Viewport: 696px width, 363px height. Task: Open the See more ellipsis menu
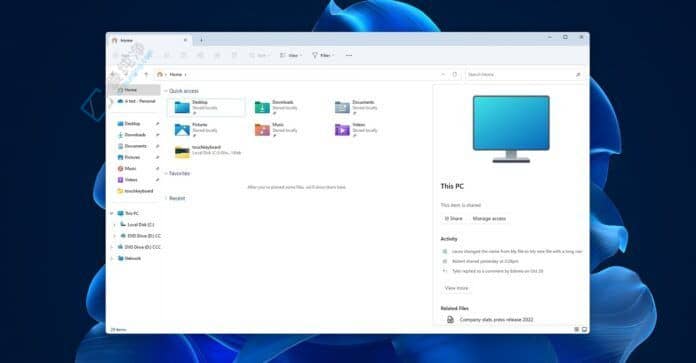(x=349, y=55)
